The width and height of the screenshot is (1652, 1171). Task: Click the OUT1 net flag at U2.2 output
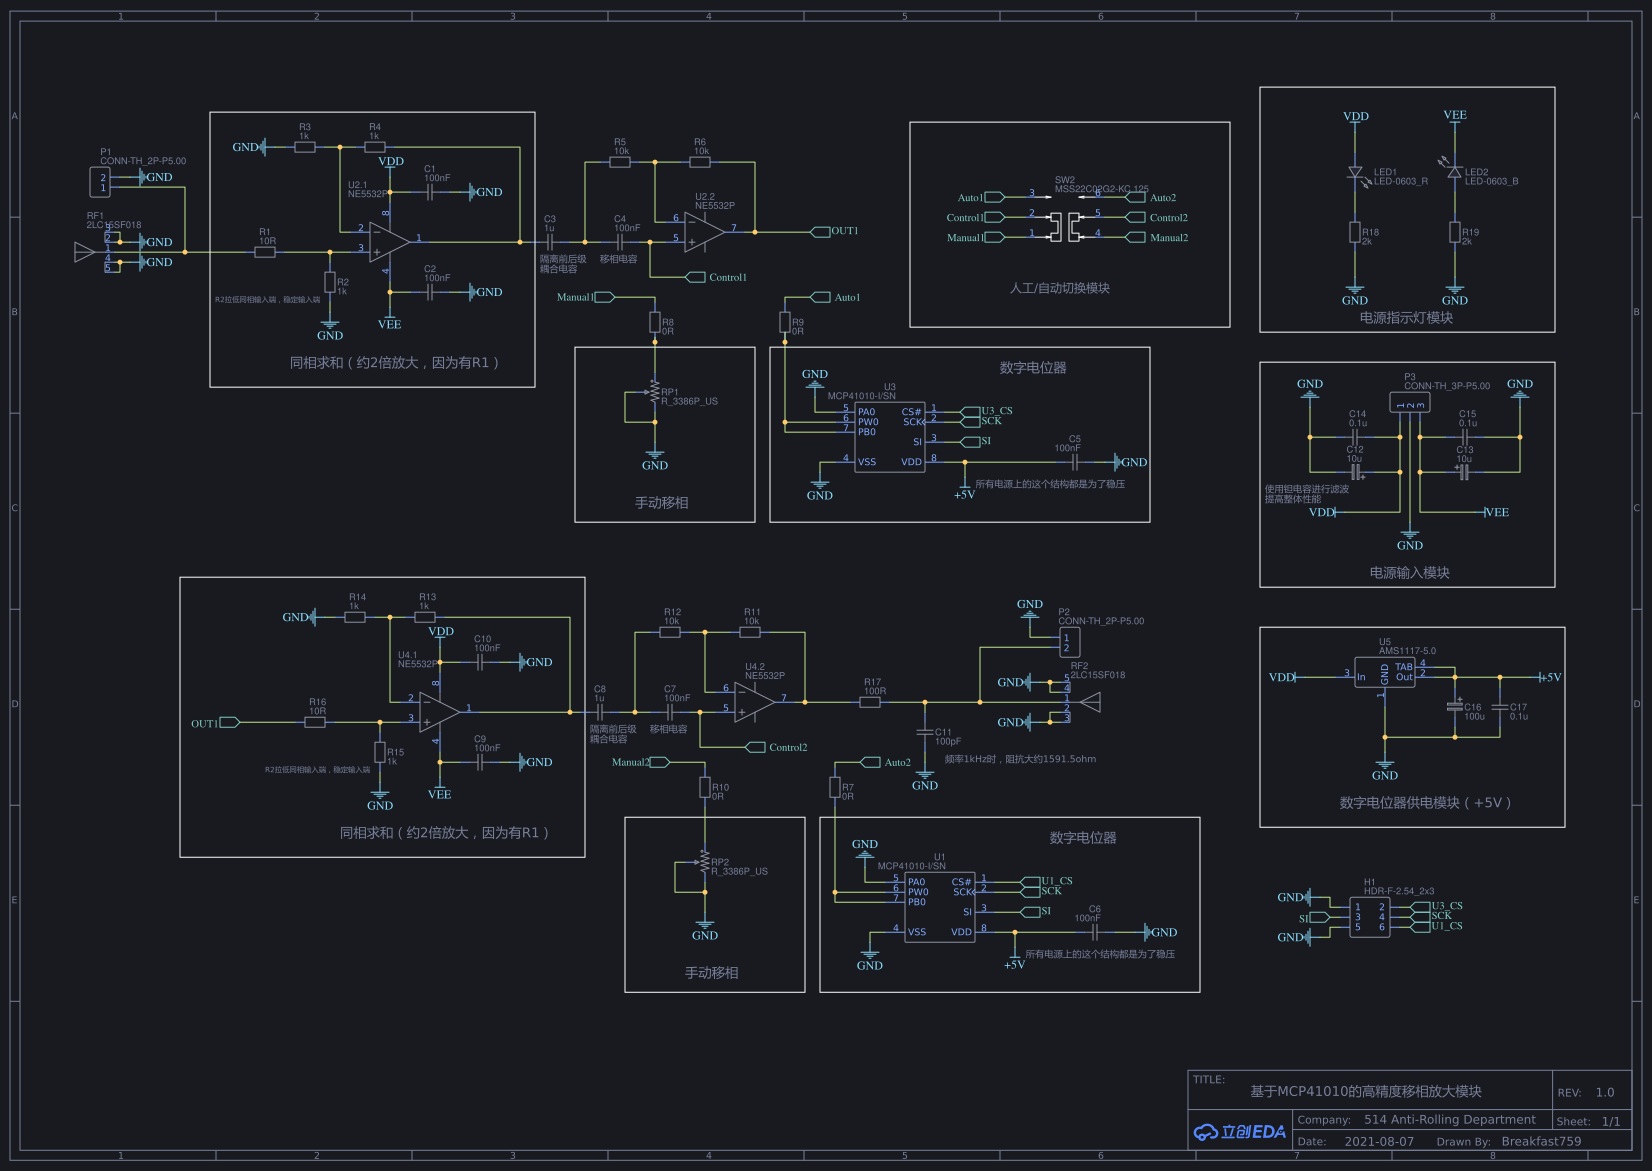(842, 231)
